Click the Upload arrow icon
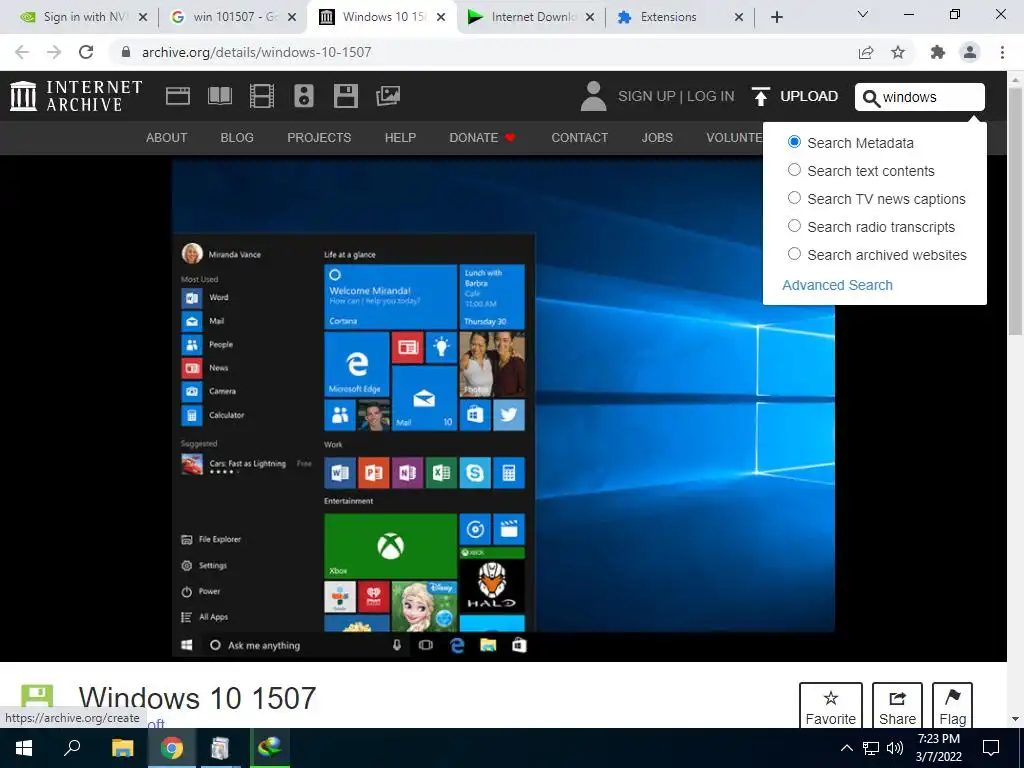Image resolution: width=1024 pixels, height=768 pixels. (760, 97)
